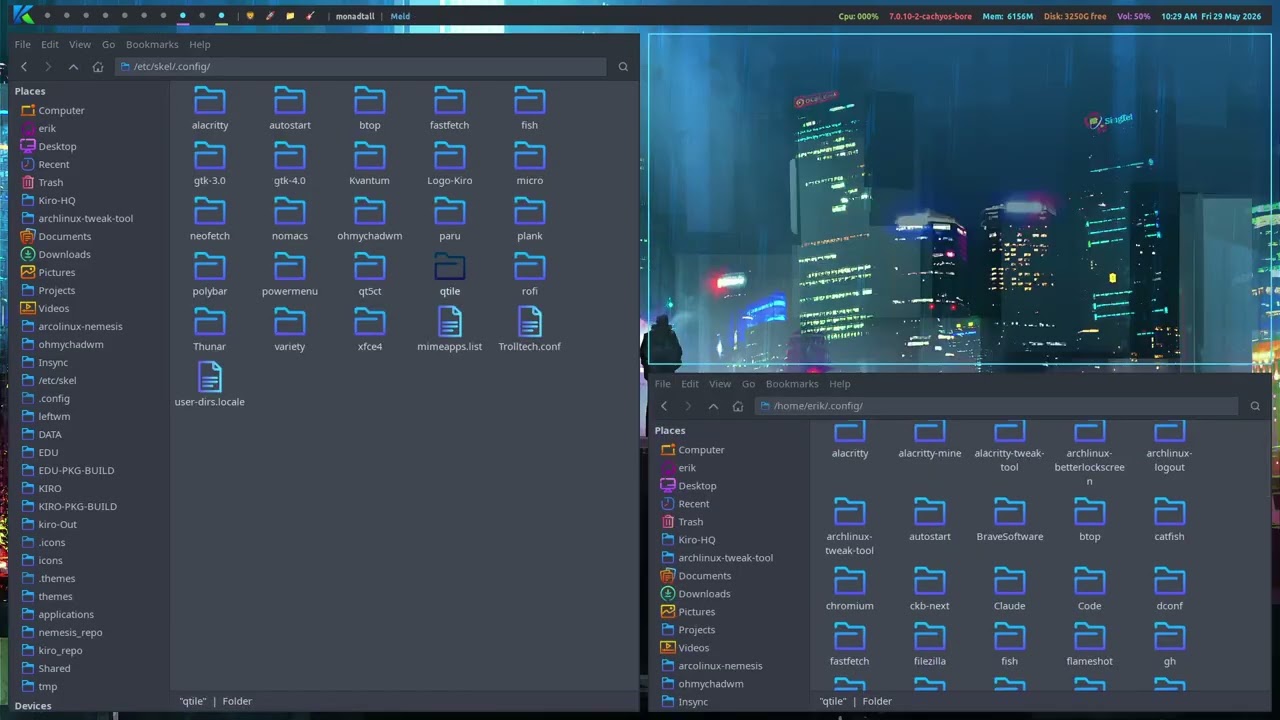Open search in the /etc/skel/.config window
The image size is (1280, 720).
pyautogui.click(x=623, y=67)
